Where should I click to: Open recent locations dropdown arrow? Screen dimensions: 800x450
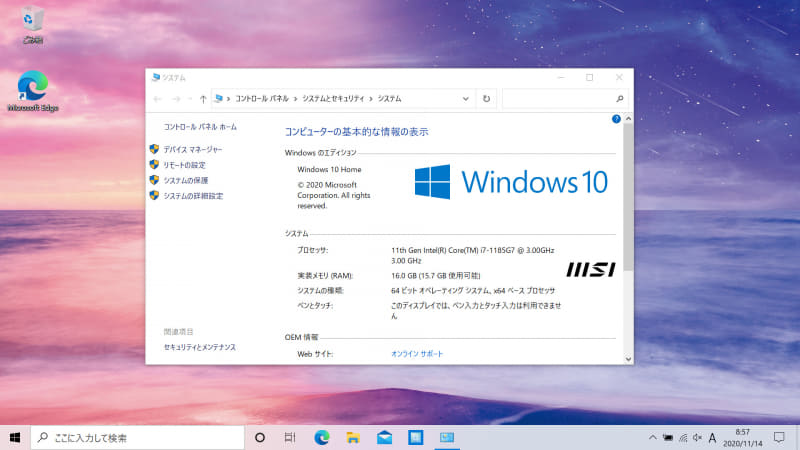point(190,99)
